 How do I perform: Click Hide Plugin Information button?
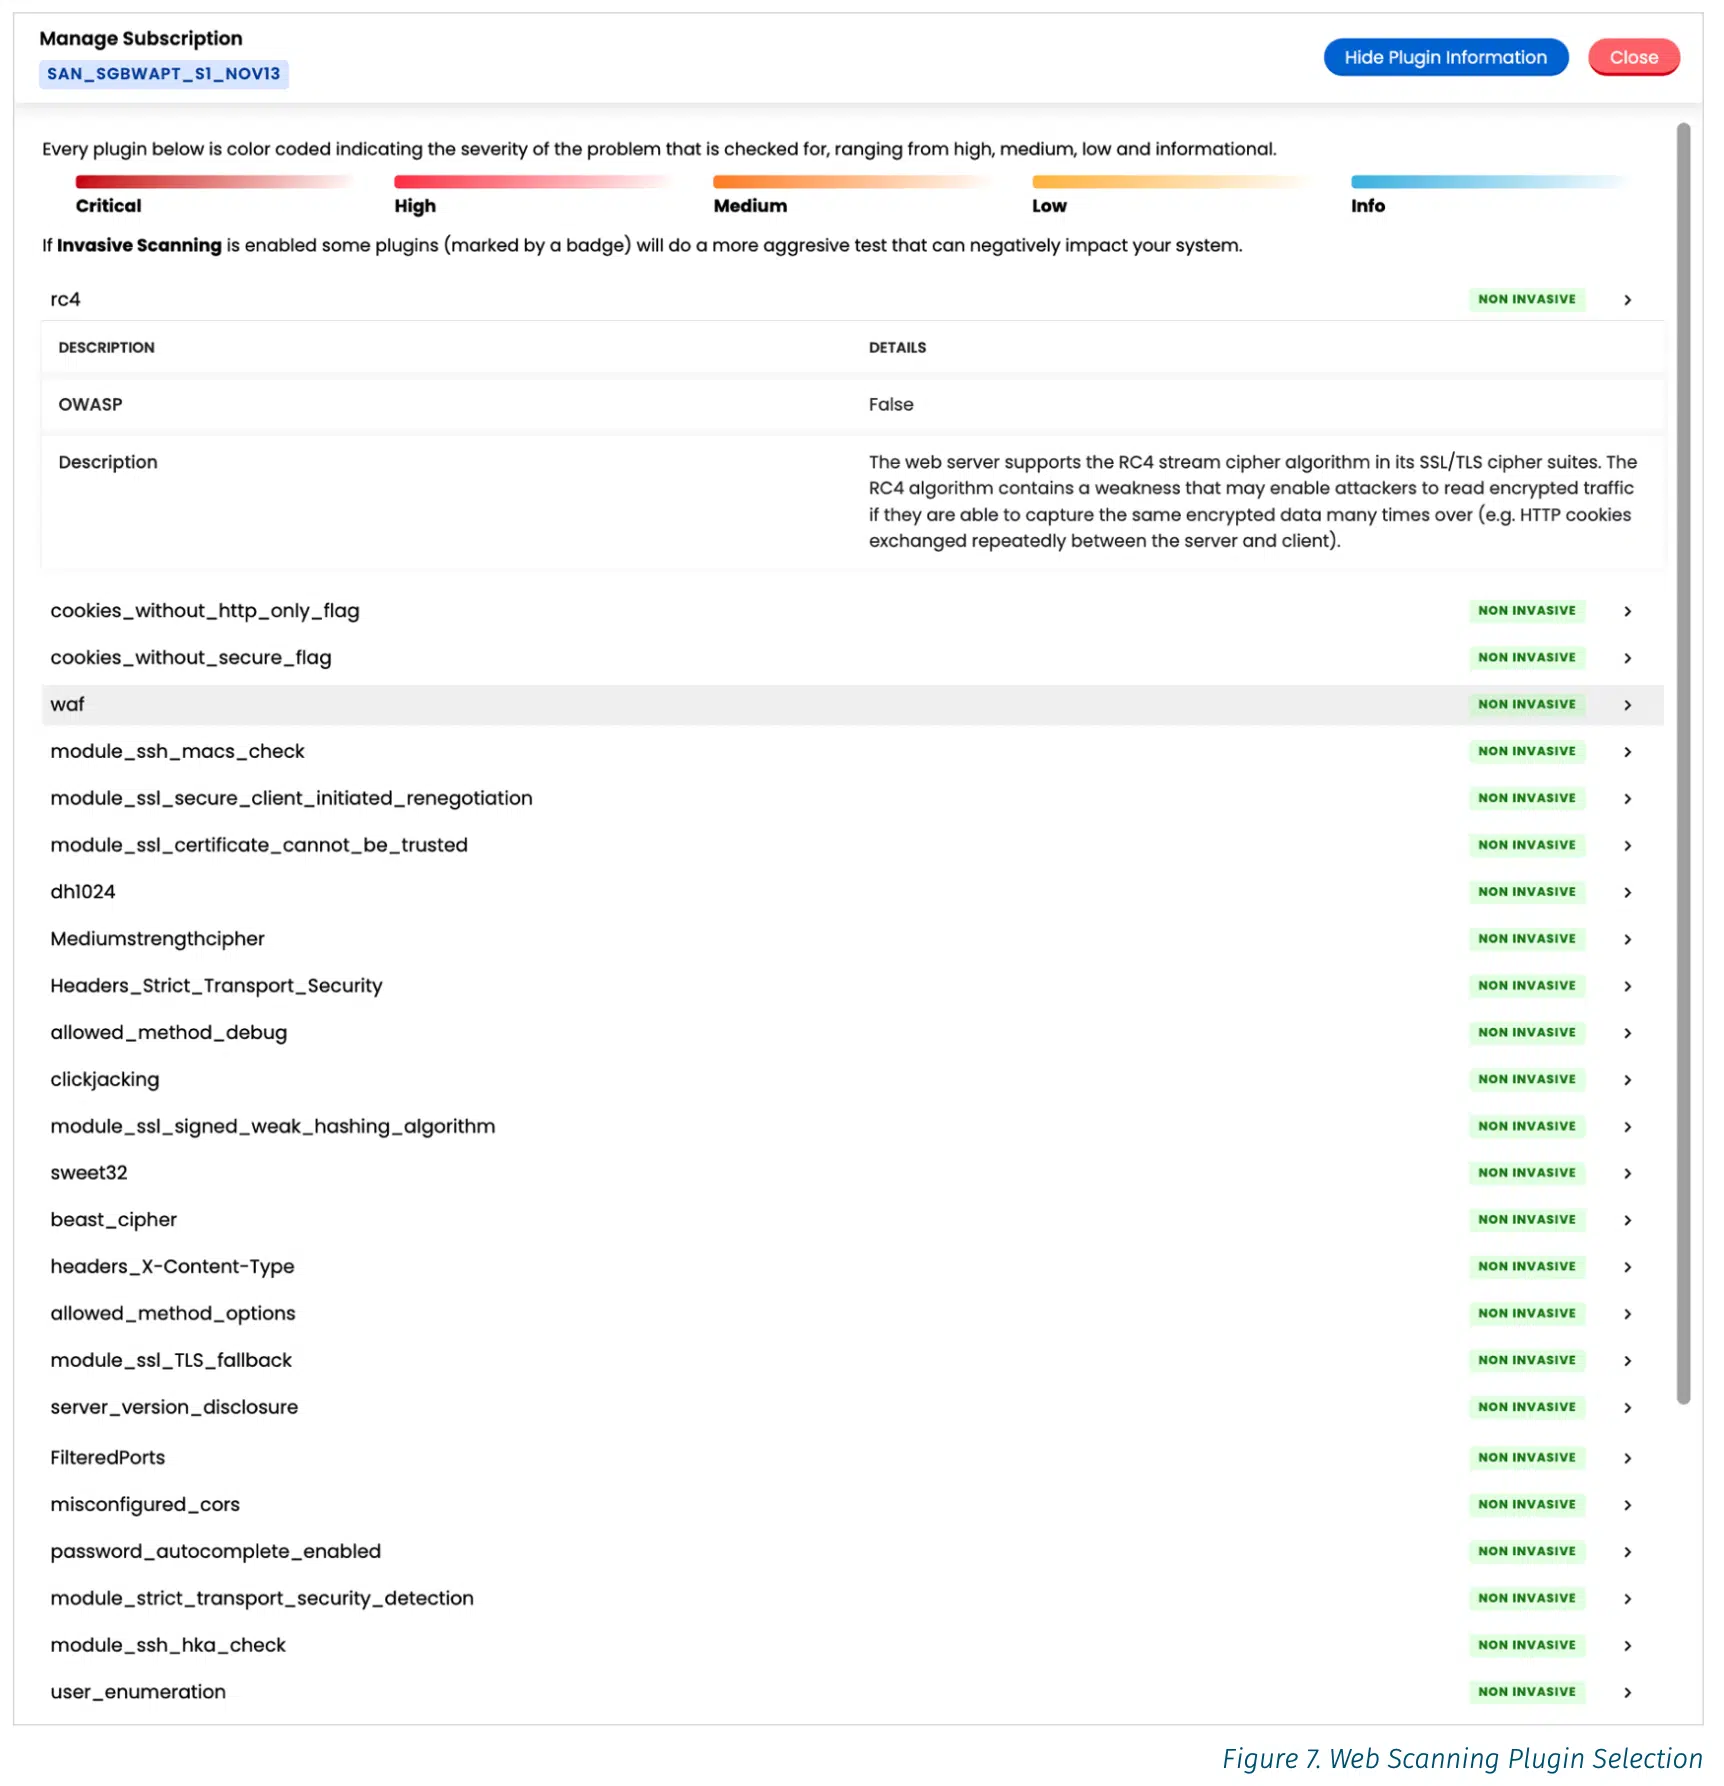pos(1445,57)
